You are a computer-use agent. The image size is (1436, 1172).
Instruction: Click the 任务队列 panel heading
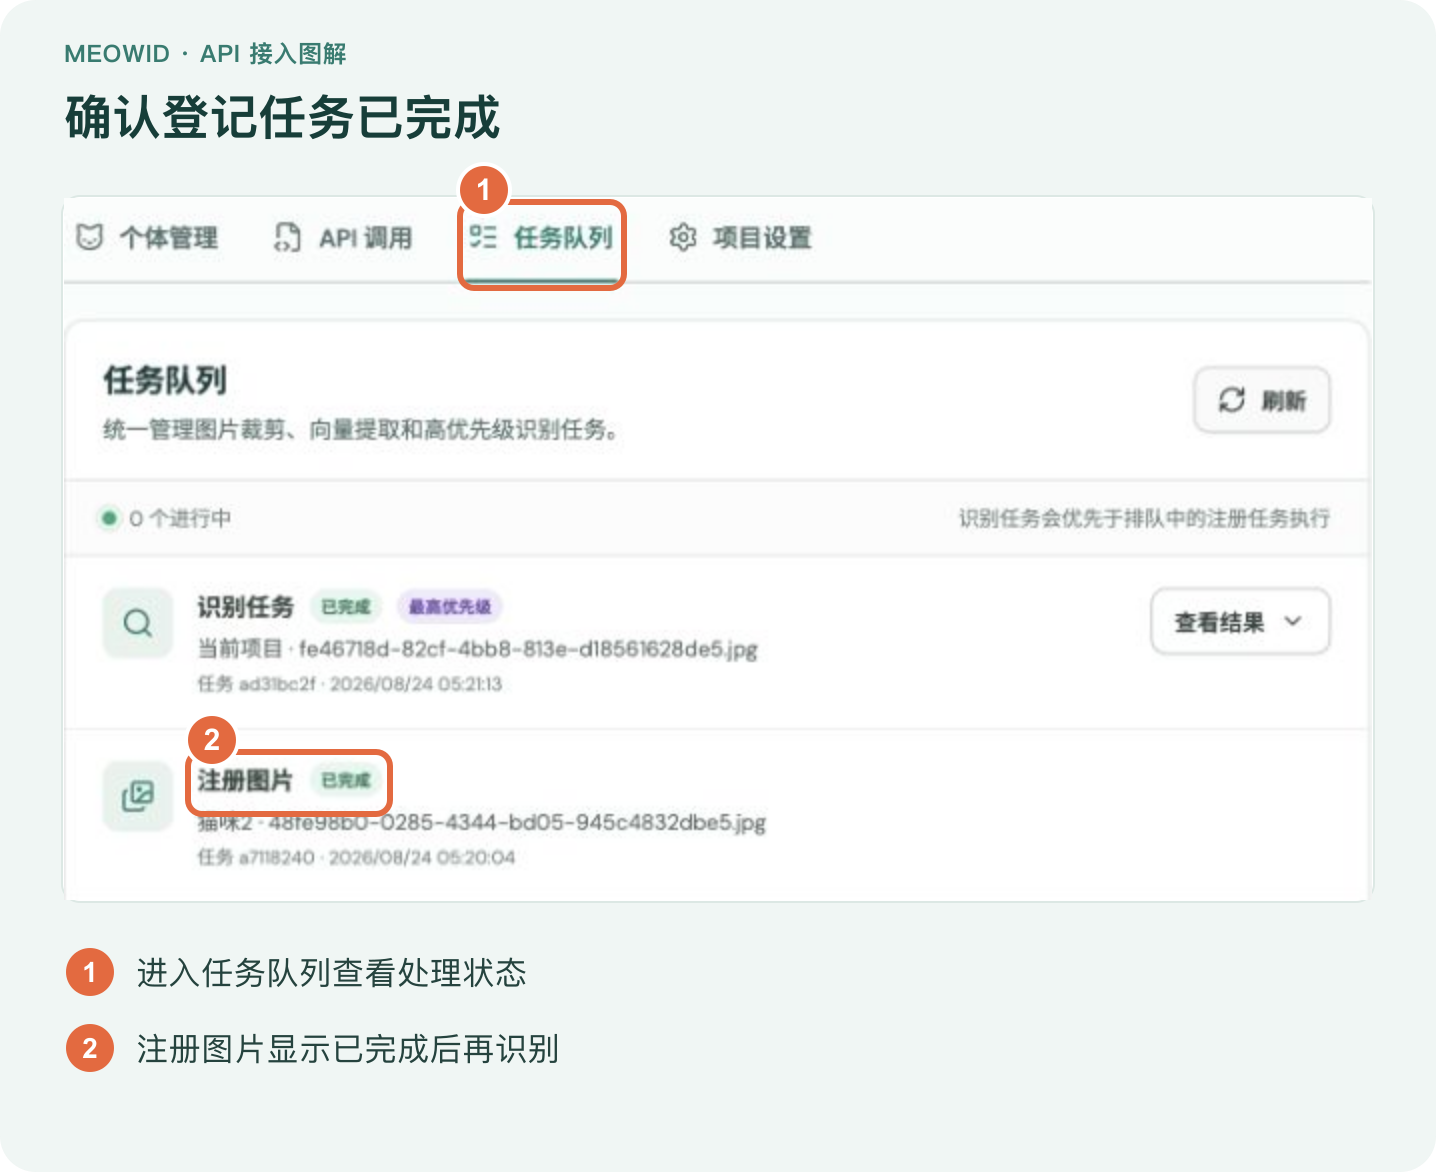coord(165,380)
